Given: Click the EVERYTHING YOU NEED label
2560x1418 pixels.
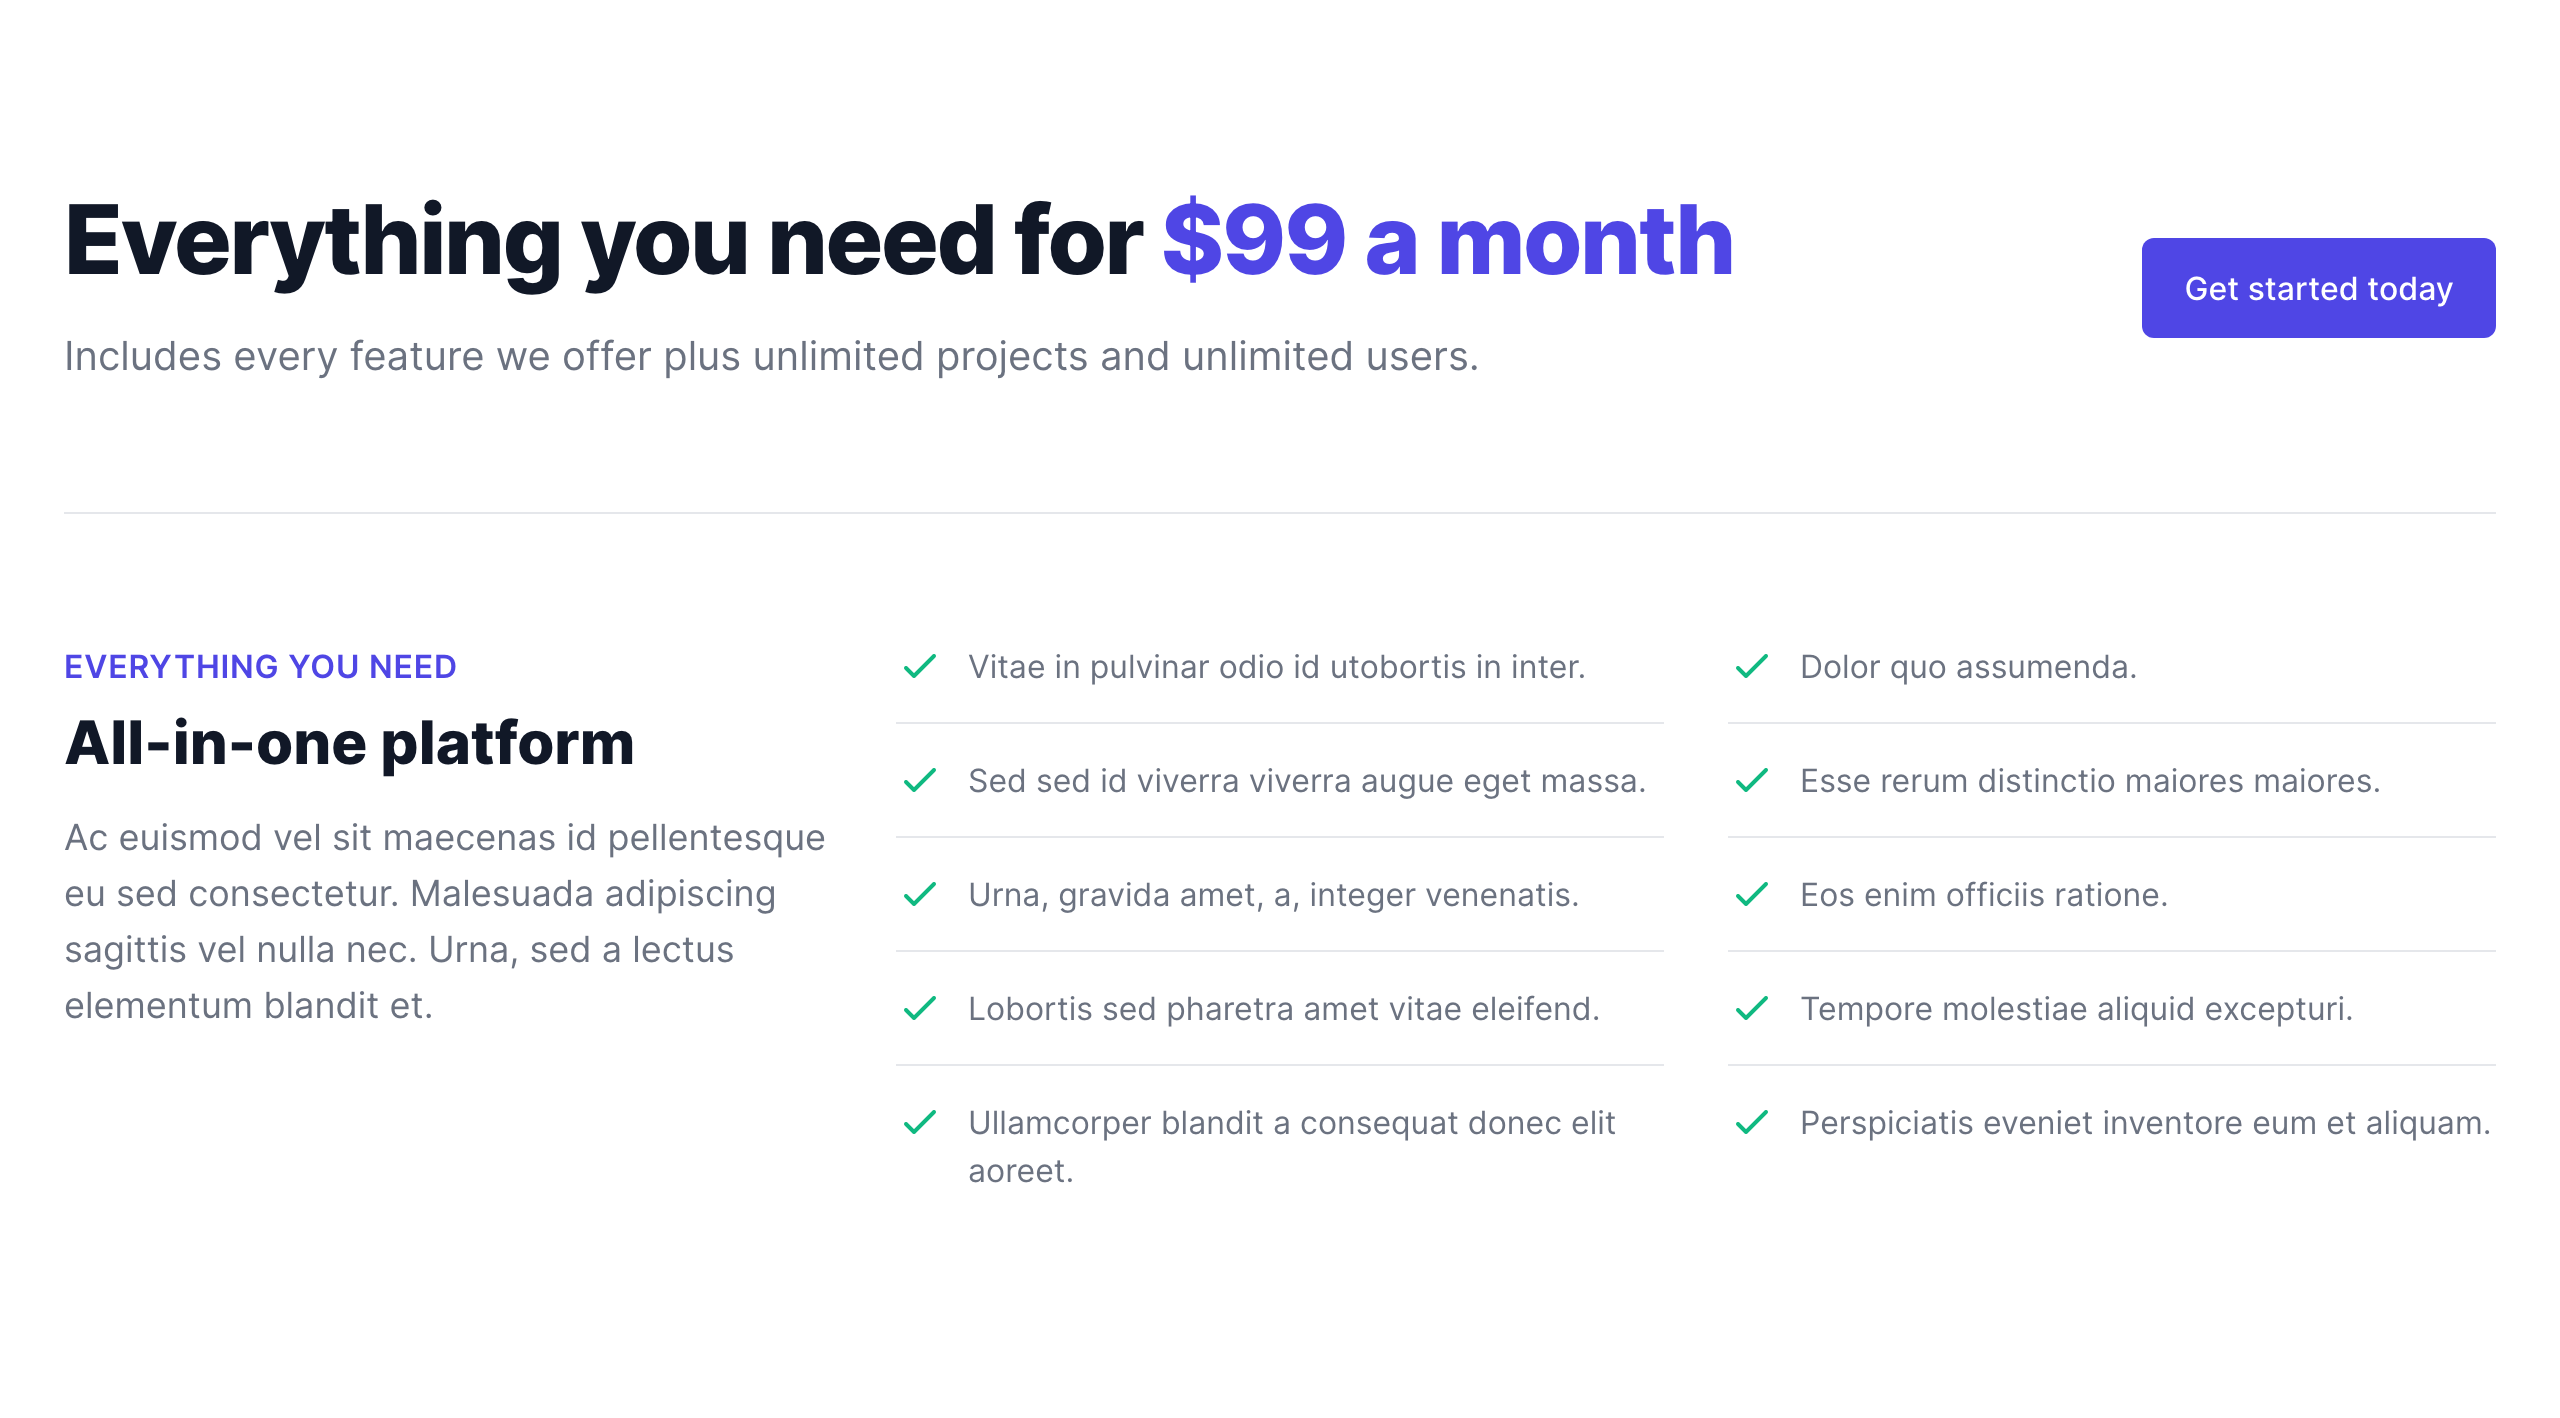Looking at the screenshot, I should tap(260, 667).
